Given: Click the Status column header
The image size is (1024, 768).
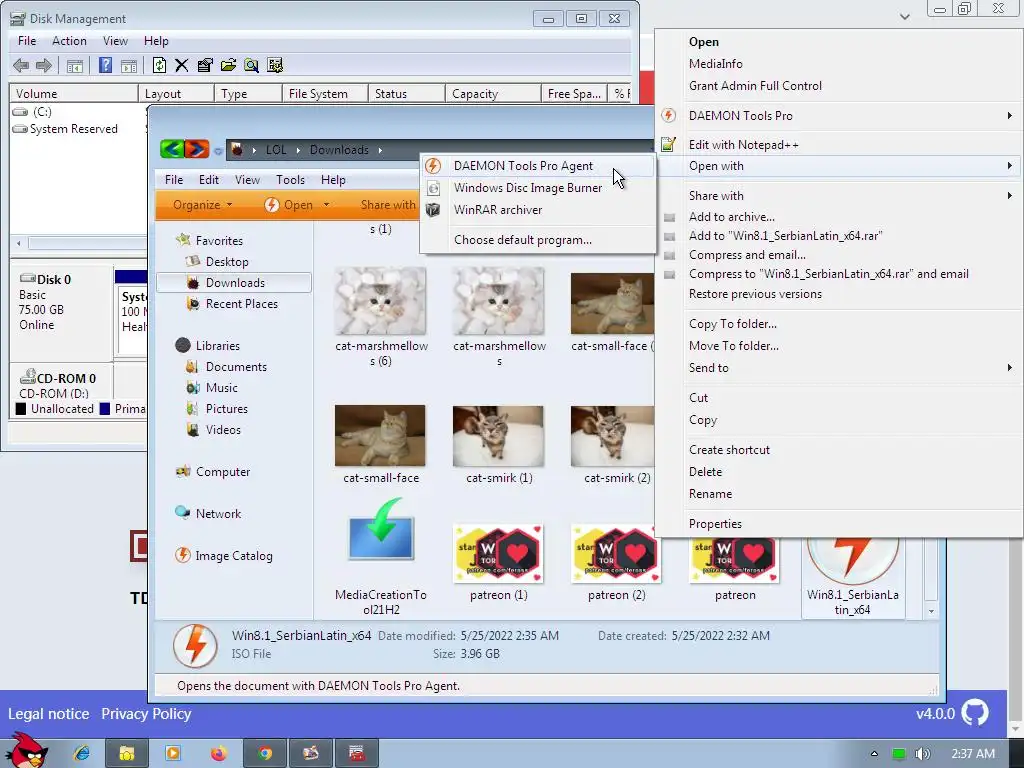Looking at the screenshot, I should point(407,93).
